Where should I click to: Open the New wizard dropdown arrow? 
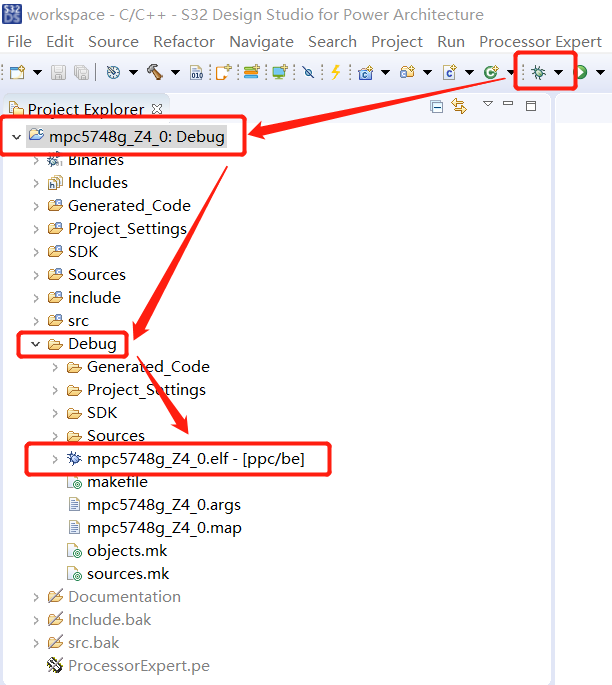point(38,72)
